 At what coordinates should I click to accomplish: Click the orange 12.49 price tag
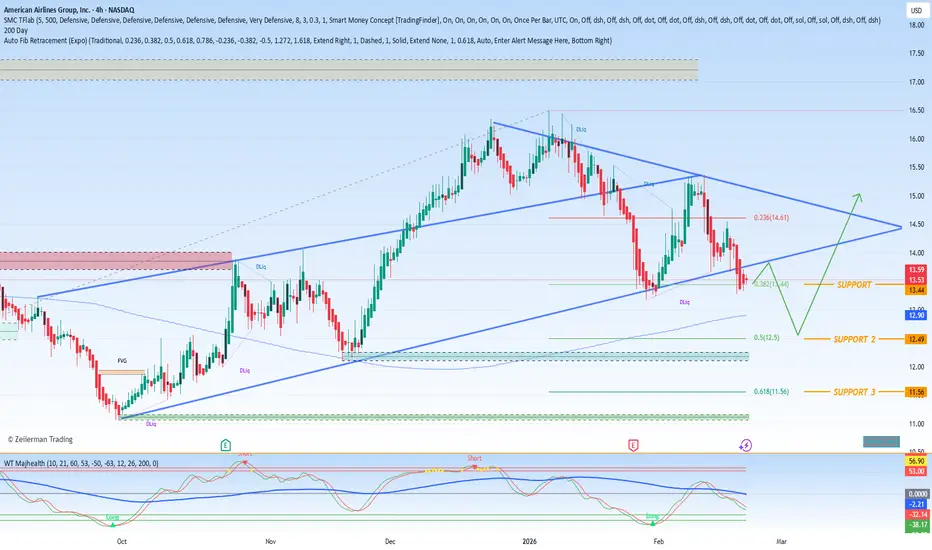[916, 339]
